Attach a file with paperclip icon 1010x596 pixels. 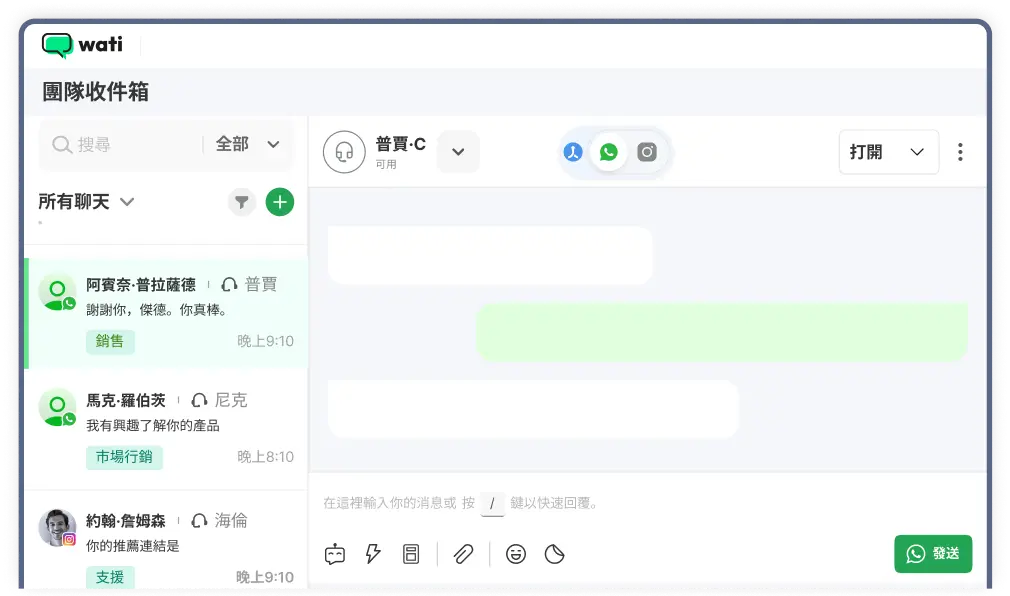[463, 554]
